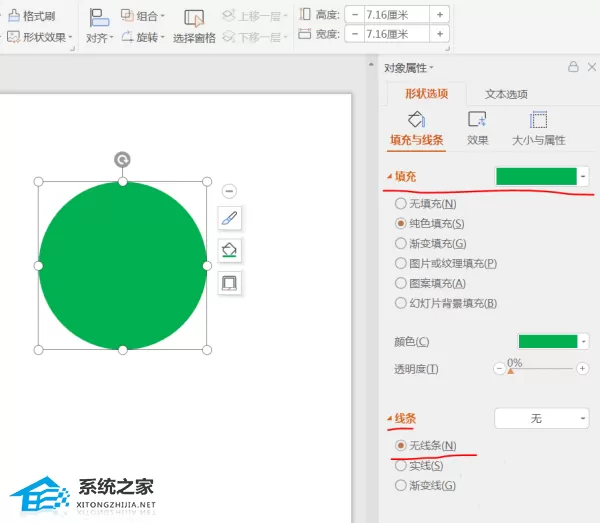Select the Shape Options (形状选项) tab
The width and height of the screenshot is (600, 523).
coord(426,94)
